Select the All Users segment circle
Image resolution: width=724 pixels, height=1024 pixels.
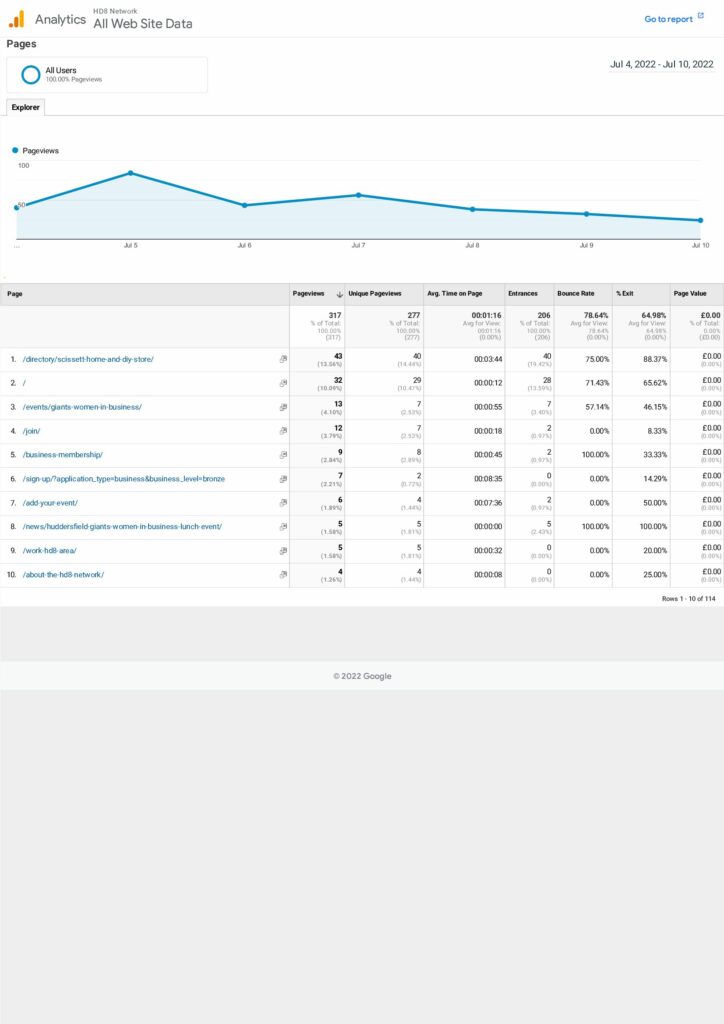(x=31, y=74)
